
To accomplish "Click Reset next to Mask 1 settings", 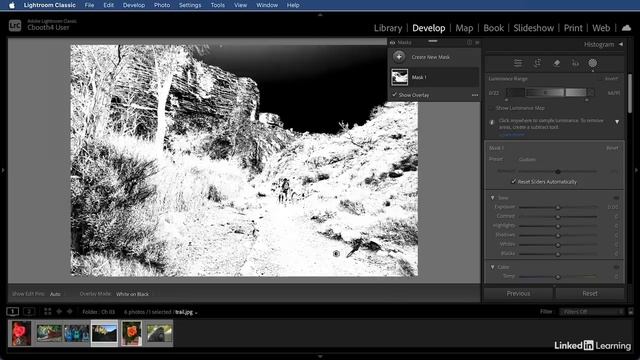I will coord(612,148).
